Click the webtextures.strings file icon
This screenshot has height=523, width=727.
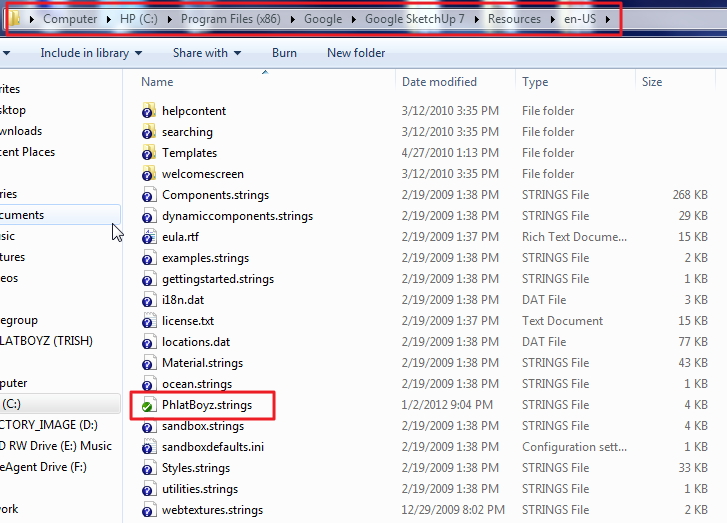pyautogui.click(x=148, y=510)
